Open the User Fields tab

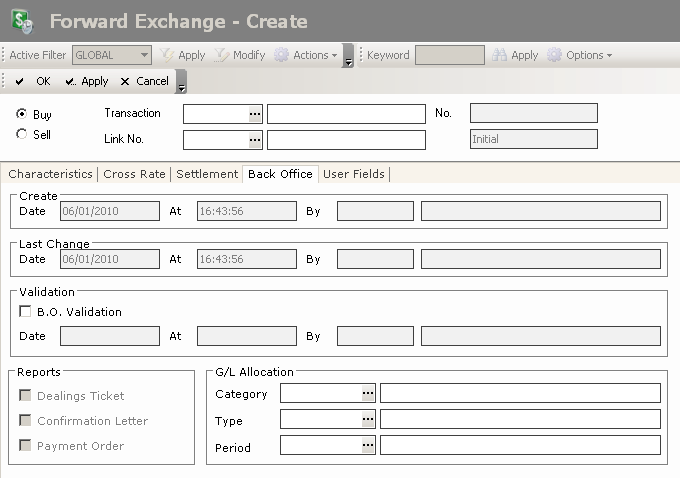coord(353,174)
